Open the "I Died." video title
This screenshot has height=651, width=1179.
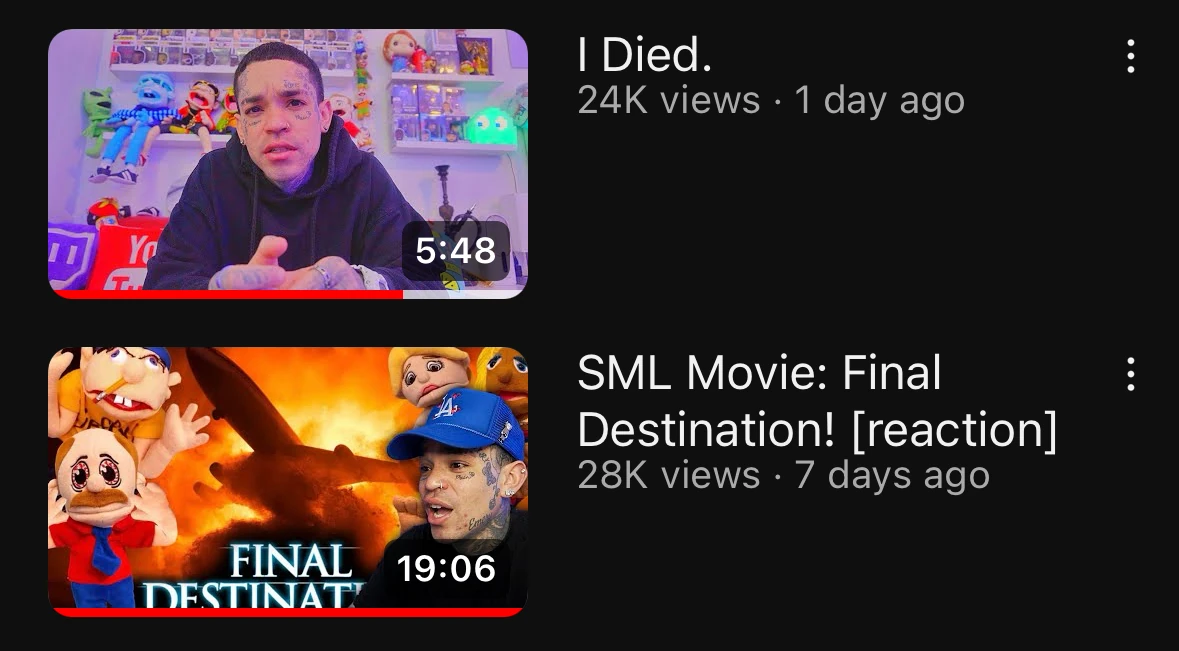(x=645, y=56)
